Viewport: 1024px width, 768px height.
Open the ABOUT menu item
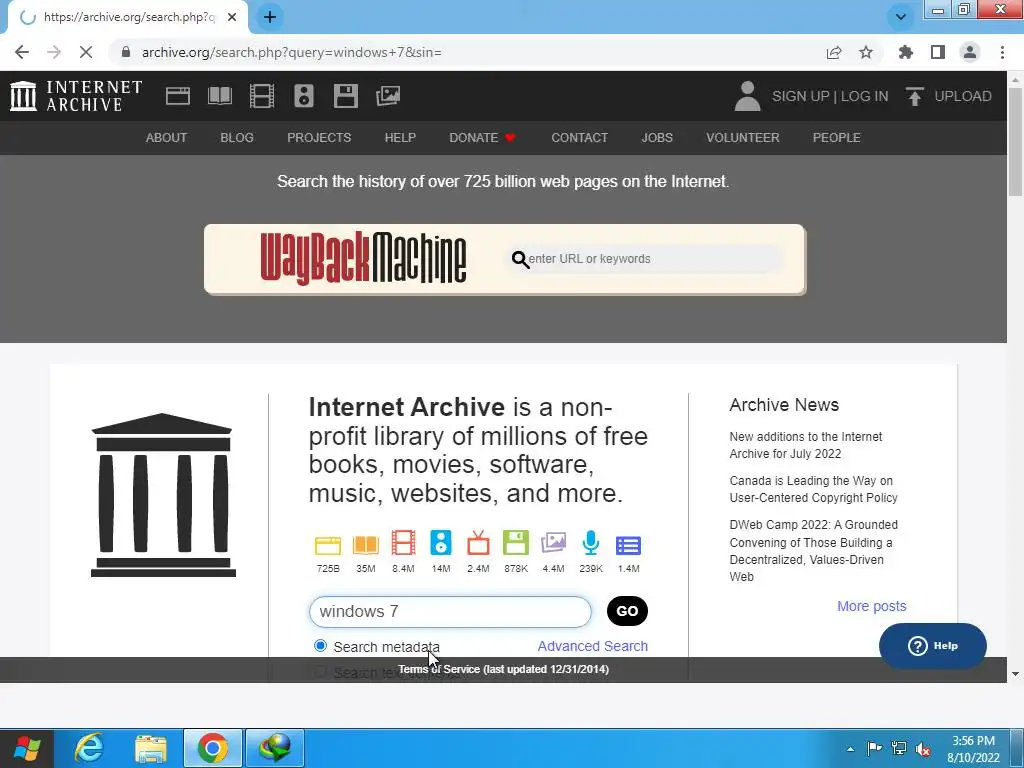tap(167, 138)
